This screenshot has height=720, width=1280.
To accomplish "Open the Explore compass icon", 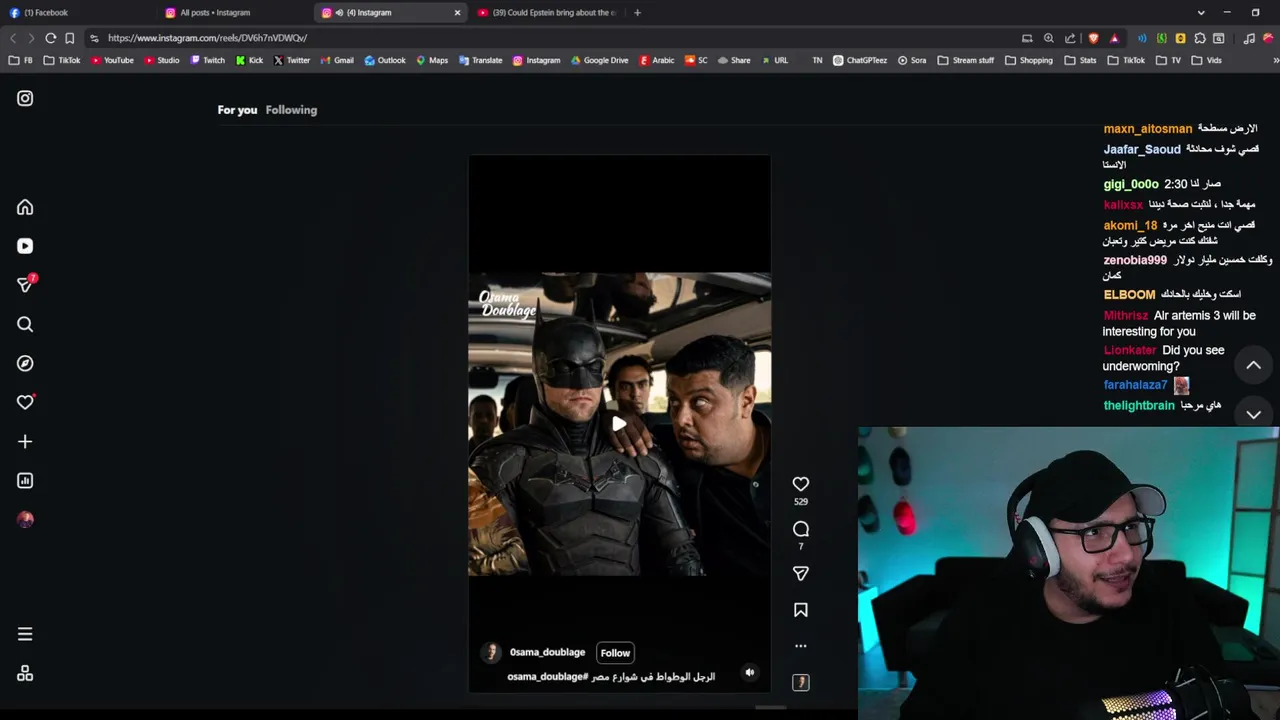I will pyautogui.click(x=25, y=363).
